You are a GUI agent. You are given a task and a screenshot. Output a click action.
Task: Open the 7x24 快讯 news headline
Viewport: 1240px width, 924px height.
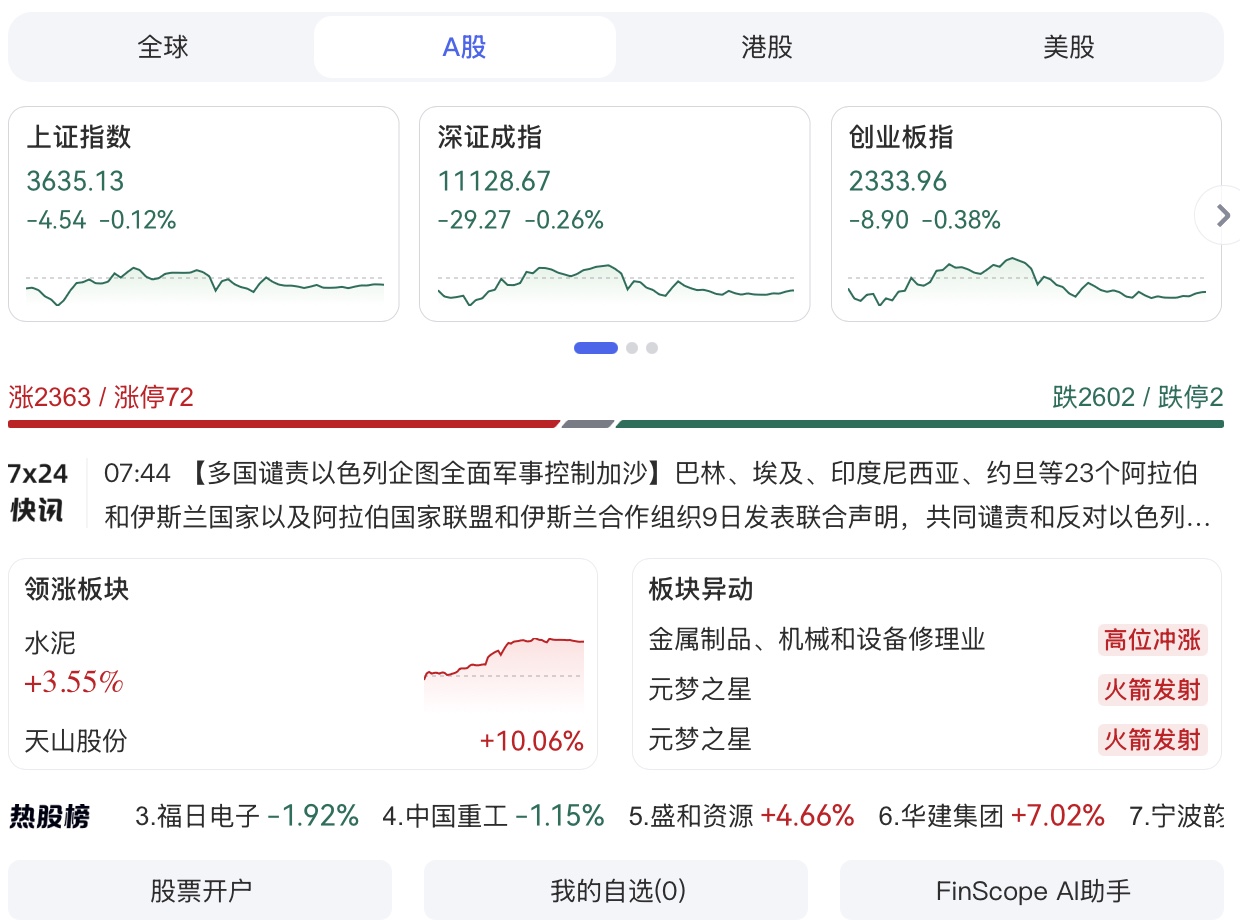click(x=655, y=495)
